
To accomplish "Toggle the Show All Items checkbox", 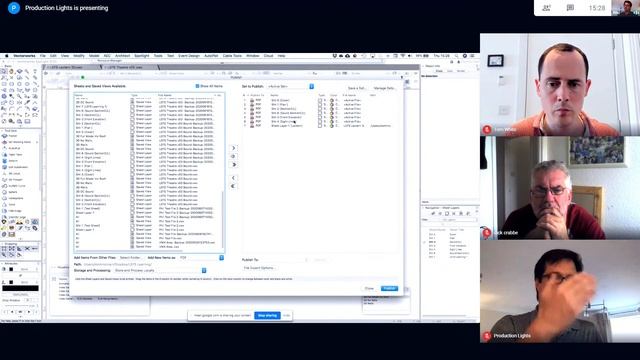I will pyautogui.click(x=197, y=86).
